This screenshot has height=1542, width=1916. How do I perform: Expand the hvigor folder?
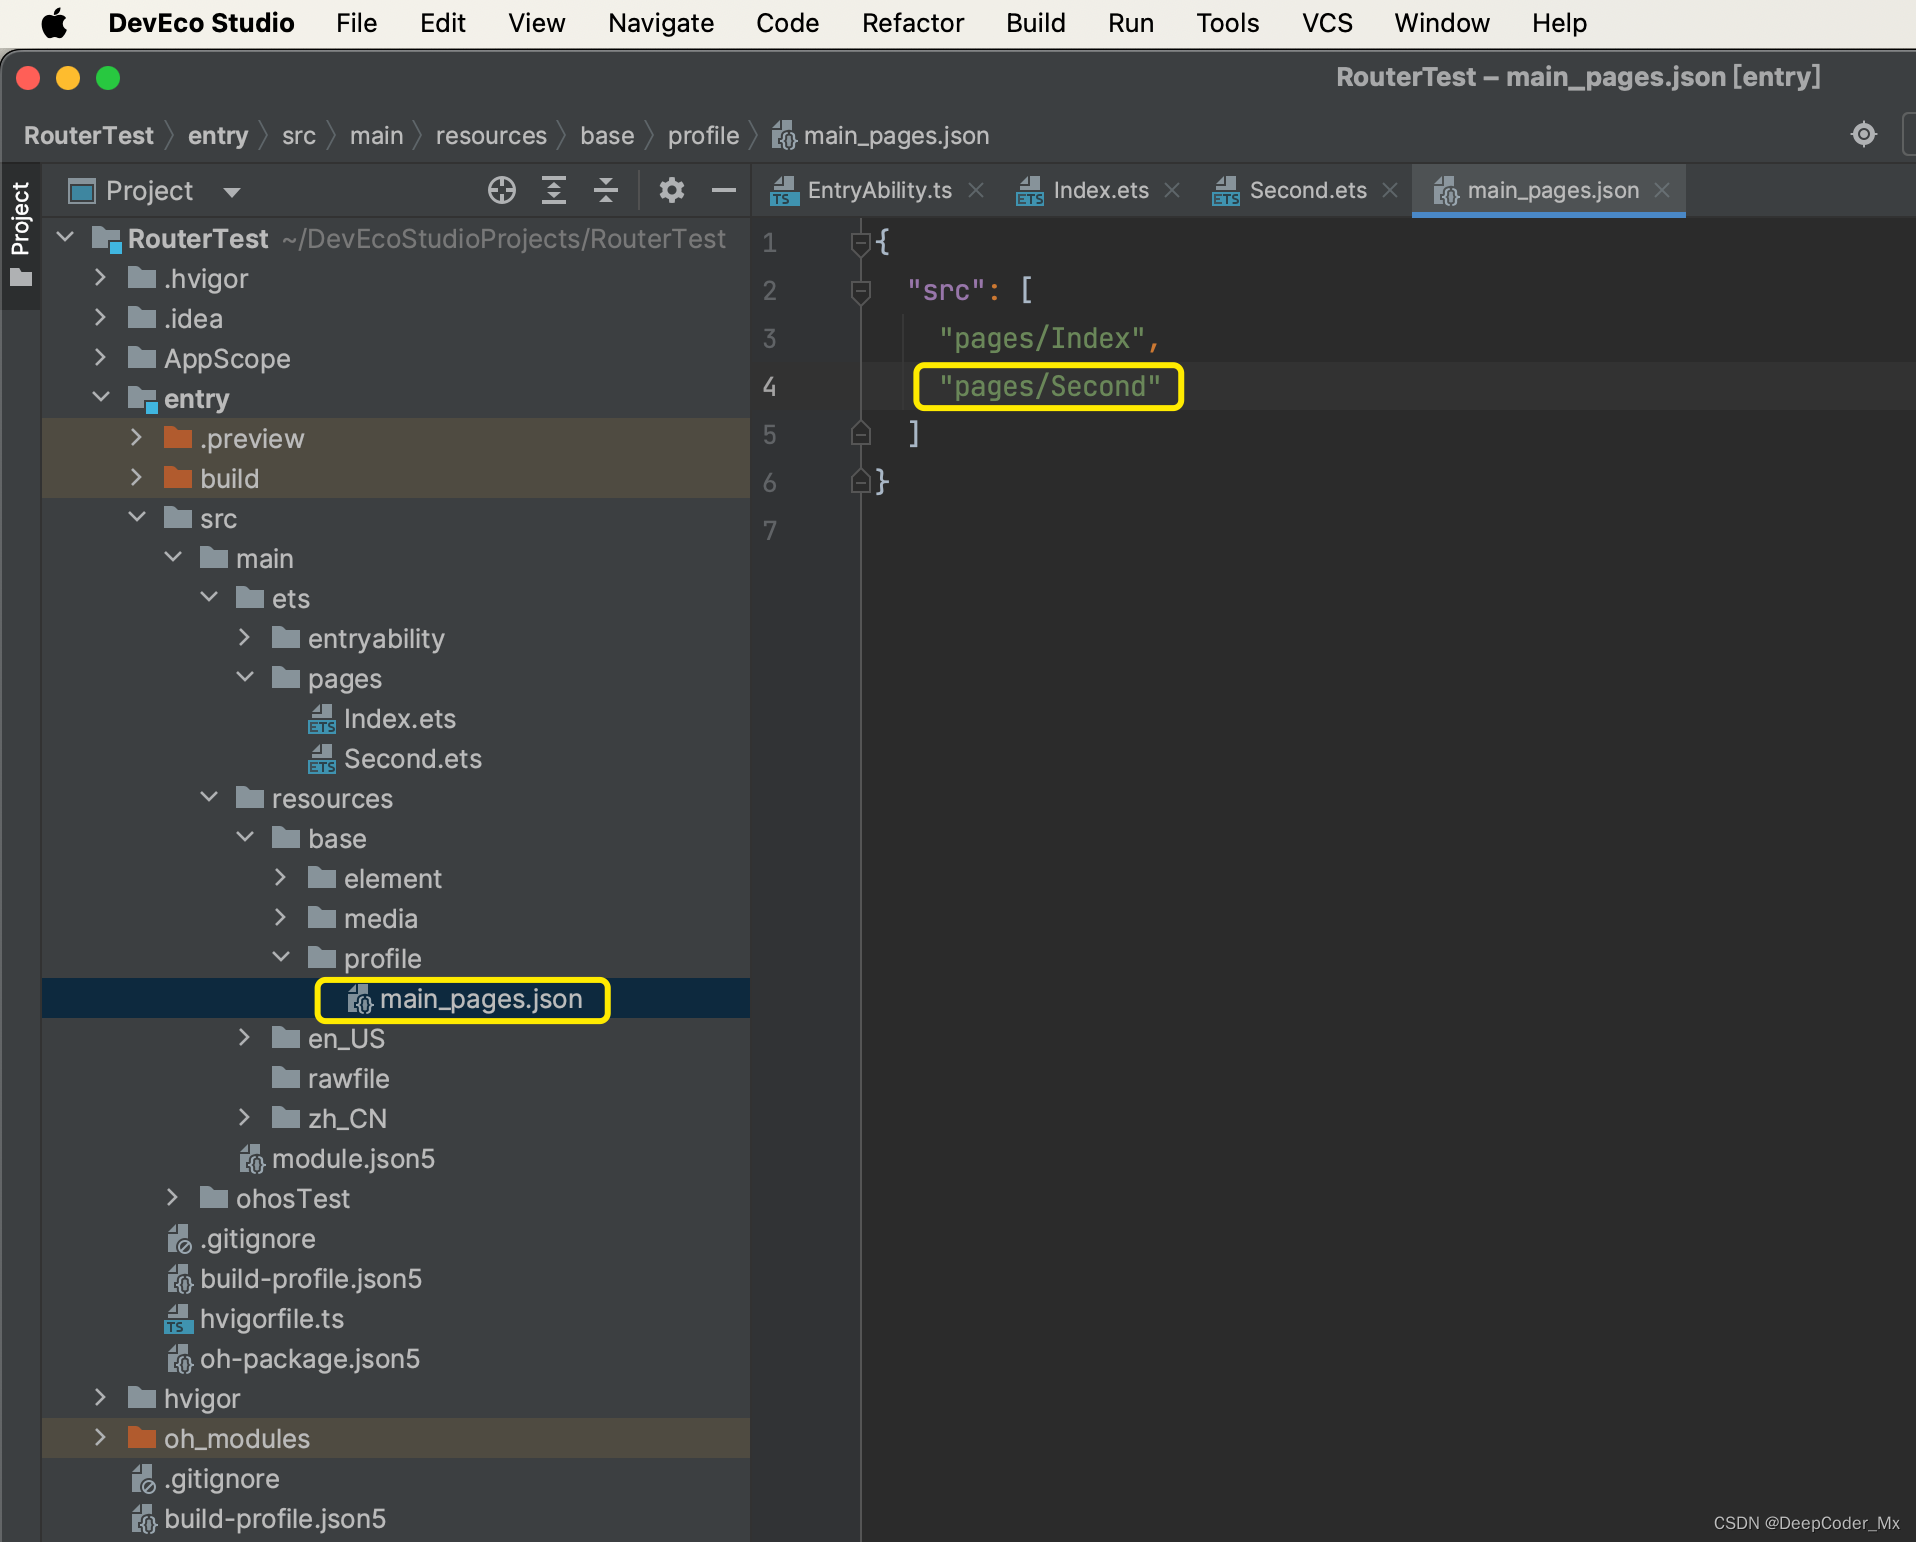click(100, 1398)
